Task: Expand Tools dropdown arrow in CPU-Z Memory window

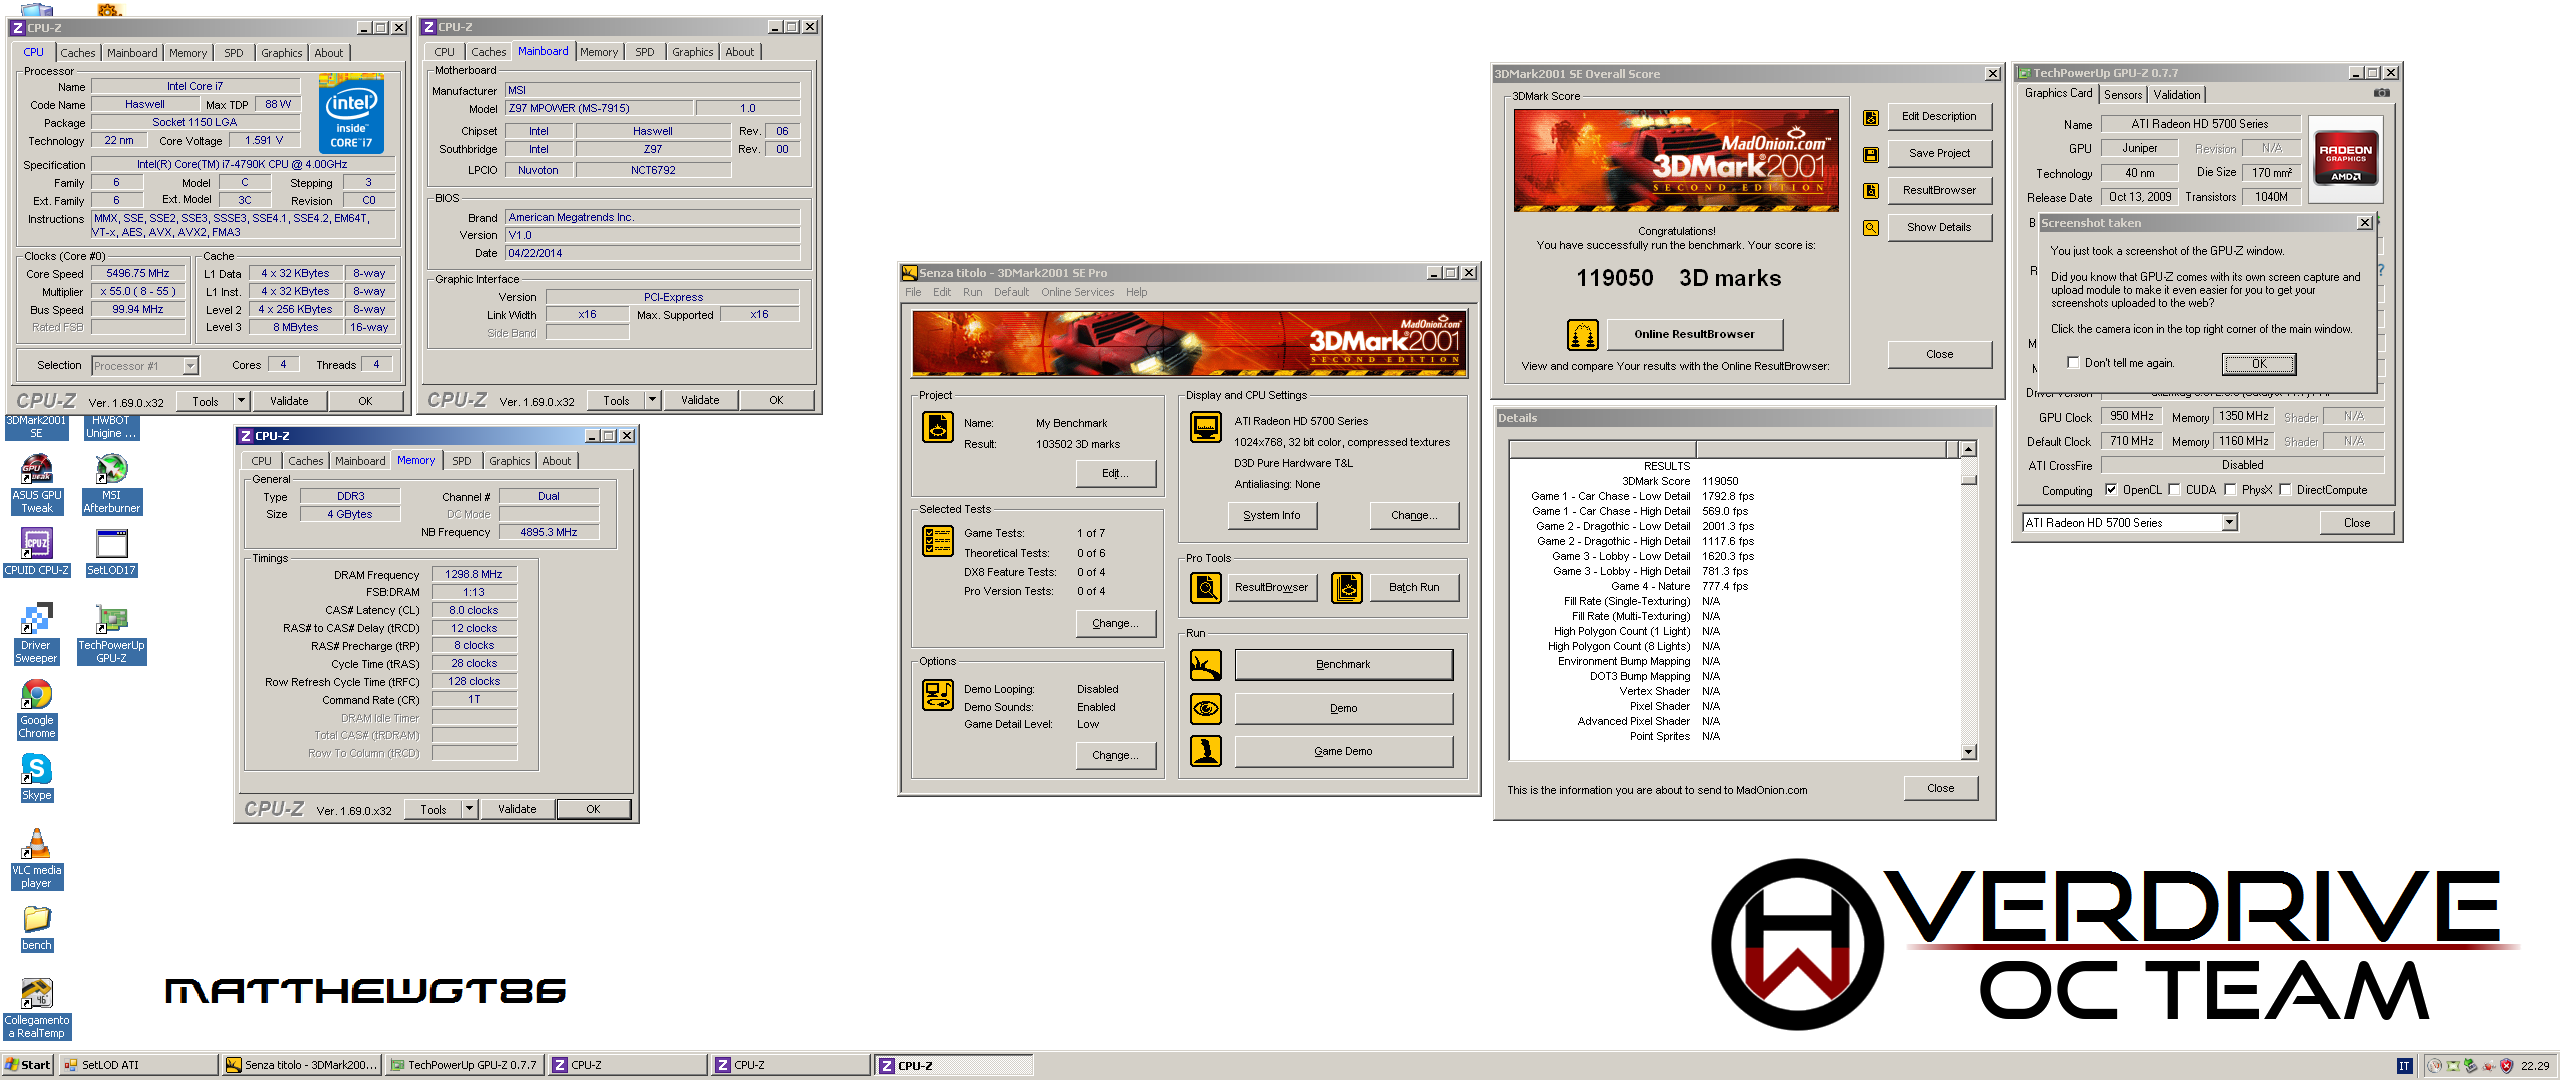Action: pyautogui.click(x=469, y=809)
